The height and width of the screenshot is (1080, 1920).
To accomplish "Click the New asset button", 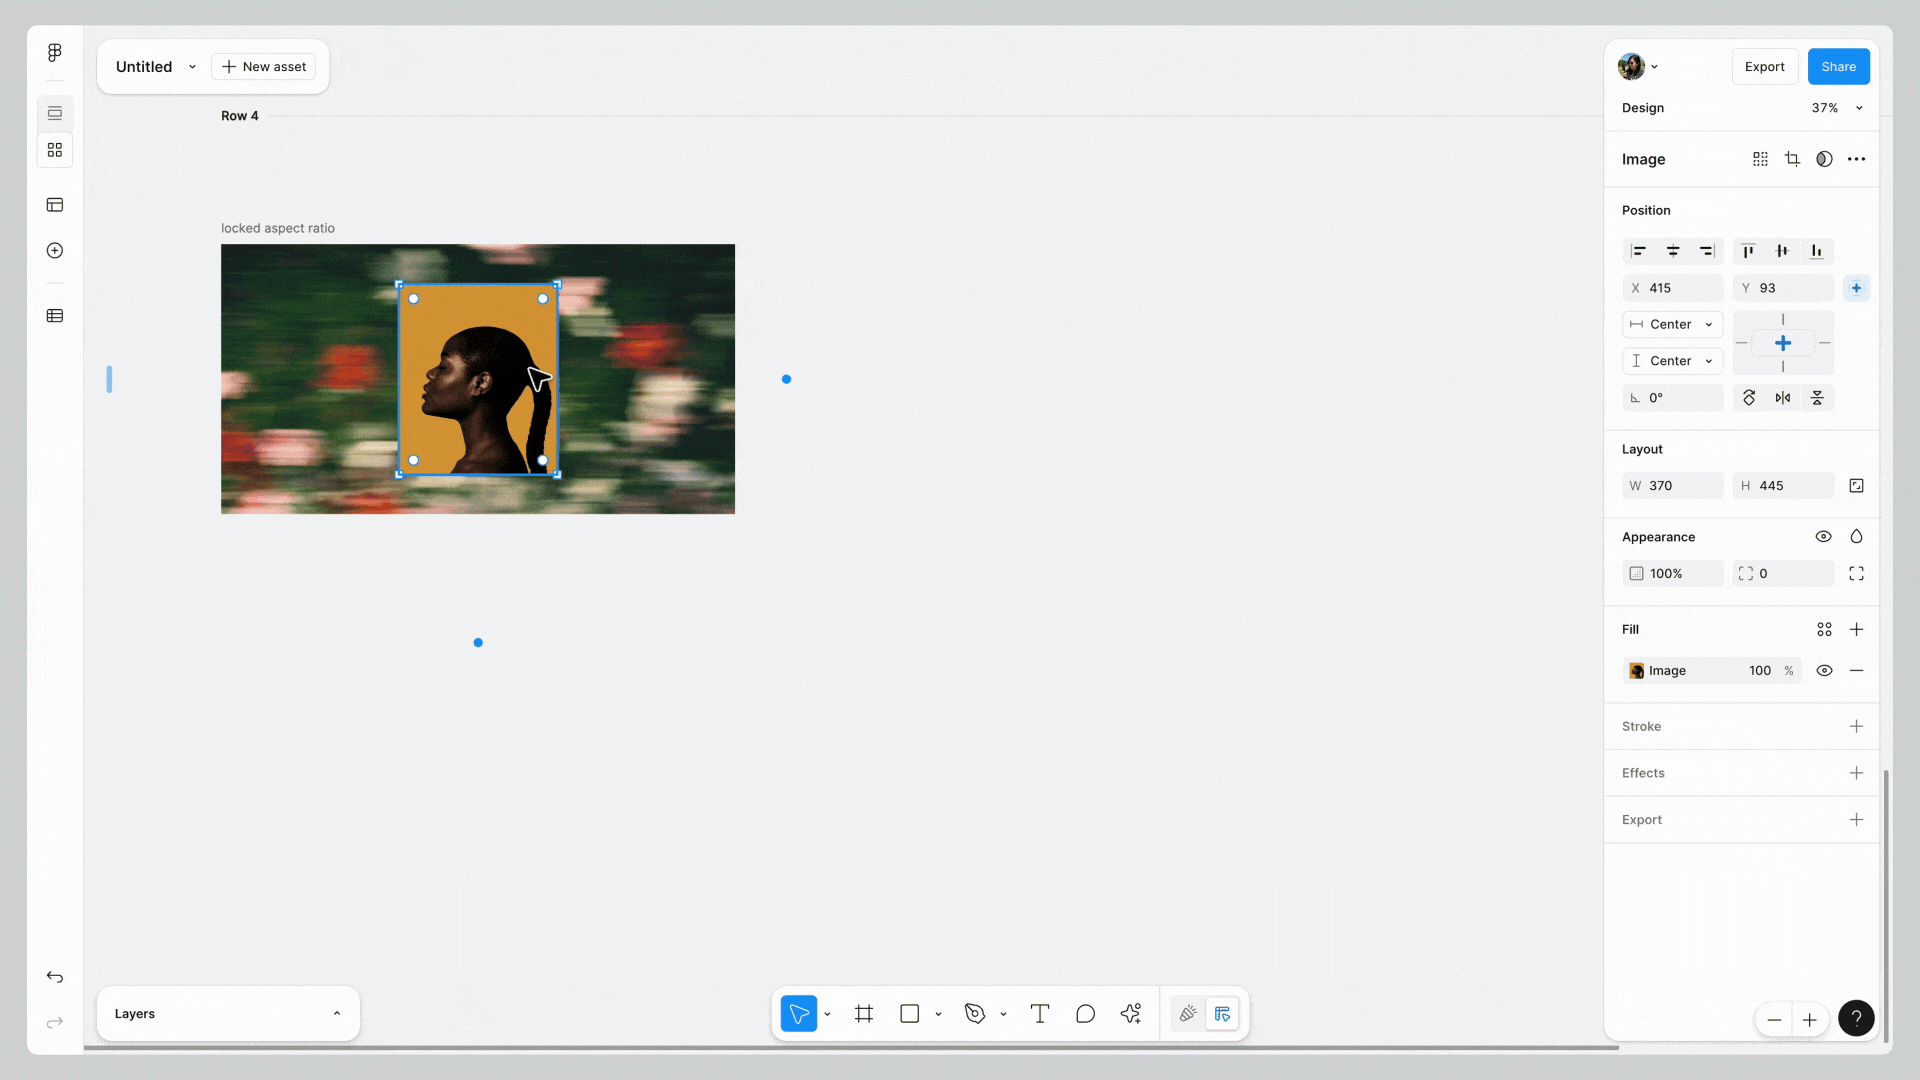I will (x=264, y=67).
